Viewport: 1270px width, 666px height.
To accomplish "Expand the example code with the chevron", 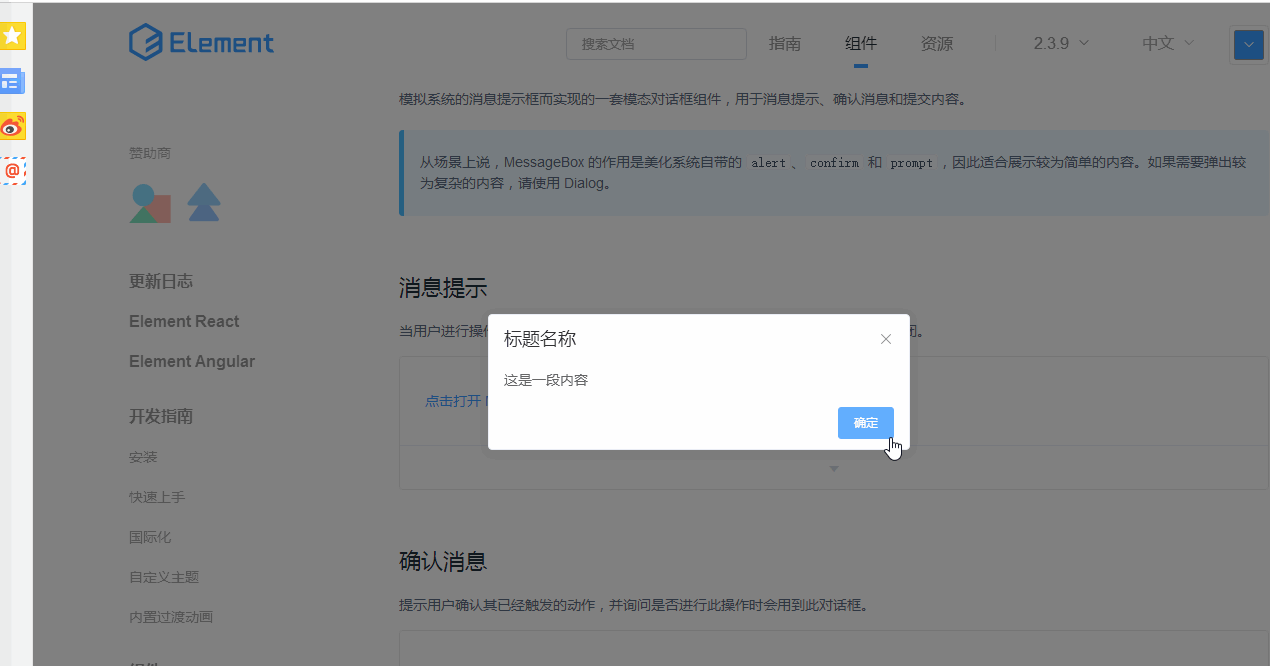I will pos(833,467).
